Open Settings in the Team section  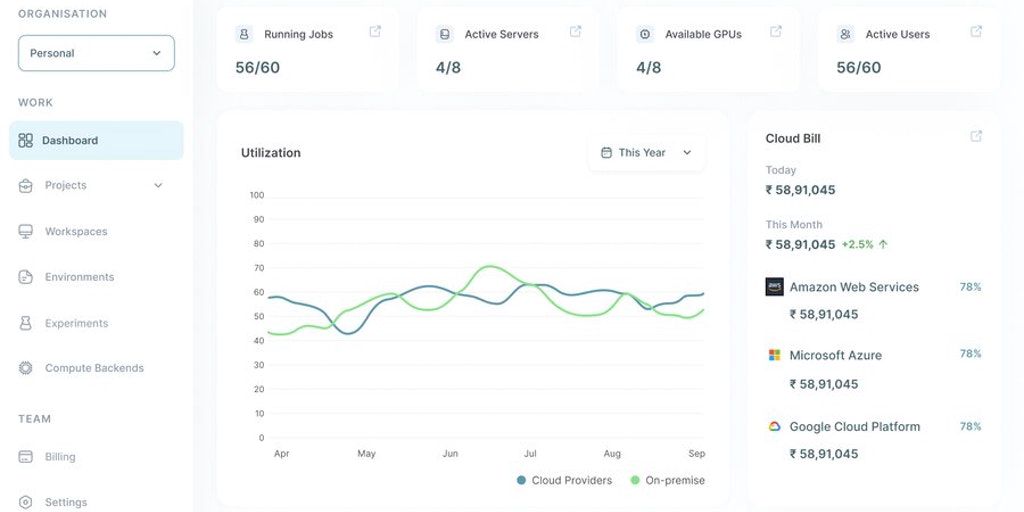click(x=66, y=502)
